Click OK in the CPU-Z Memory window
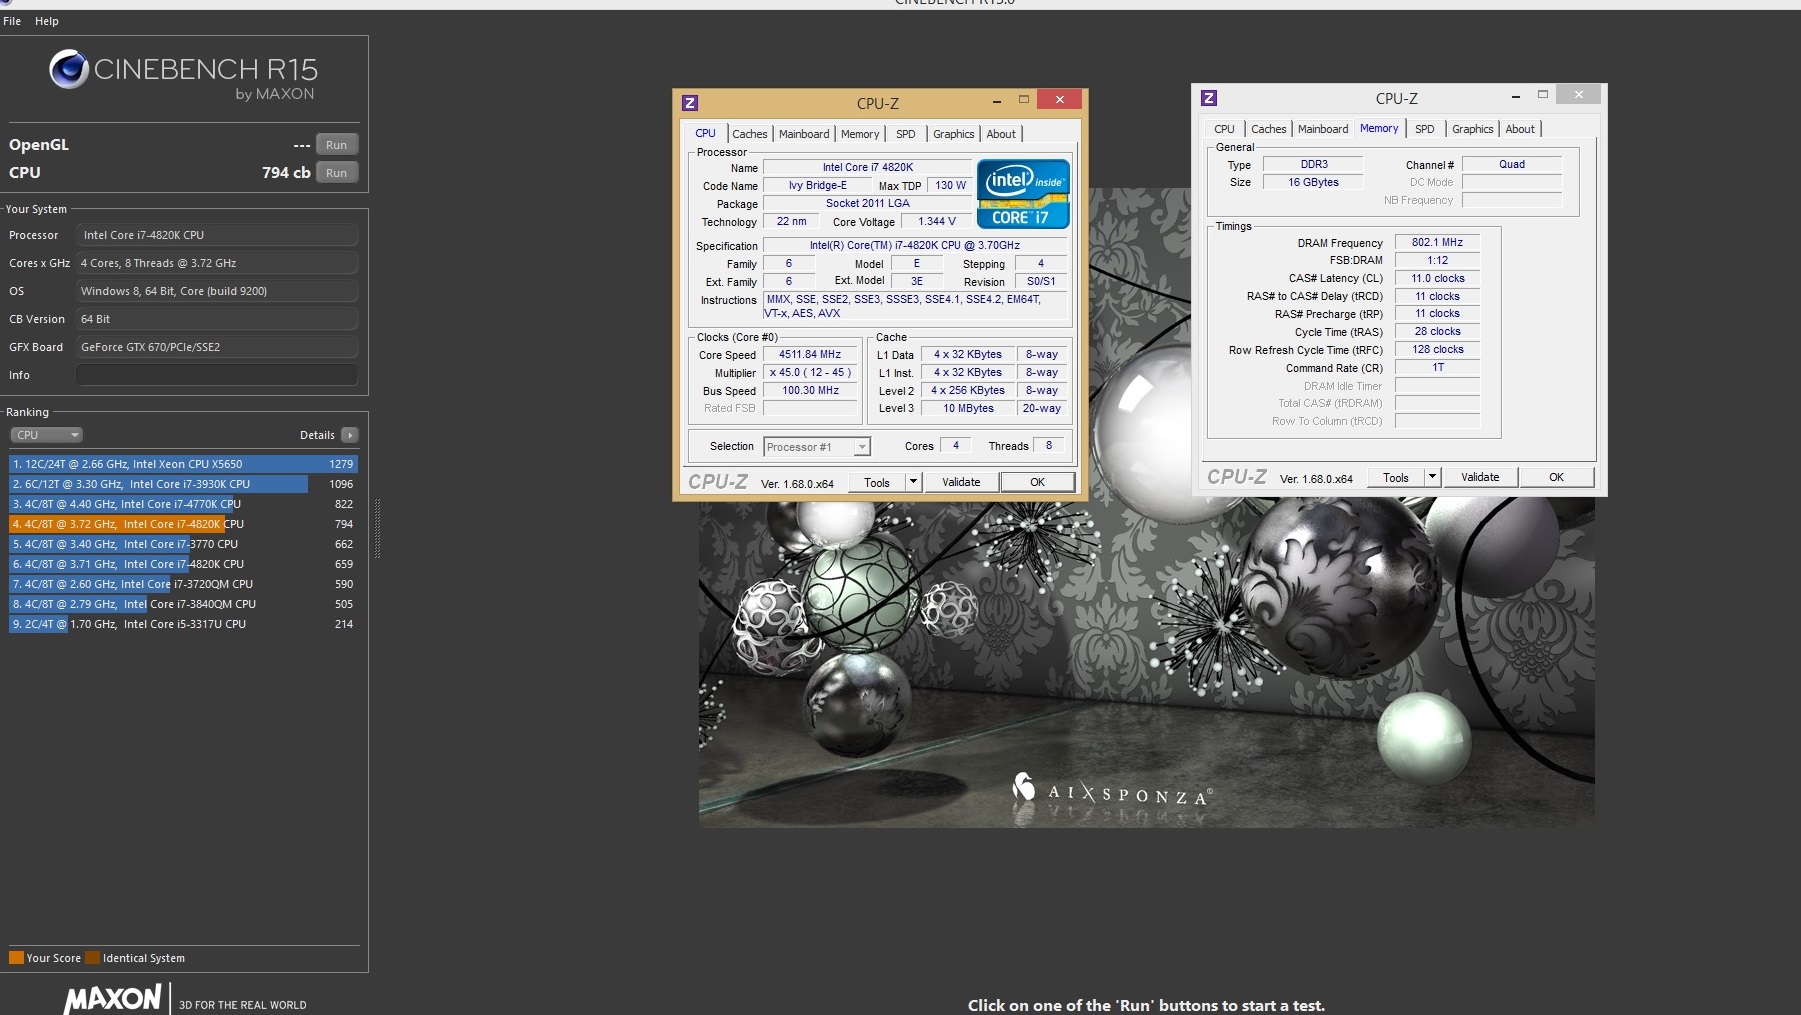The width and height of the screenshot is (1801, 1015). (1557, 477)
